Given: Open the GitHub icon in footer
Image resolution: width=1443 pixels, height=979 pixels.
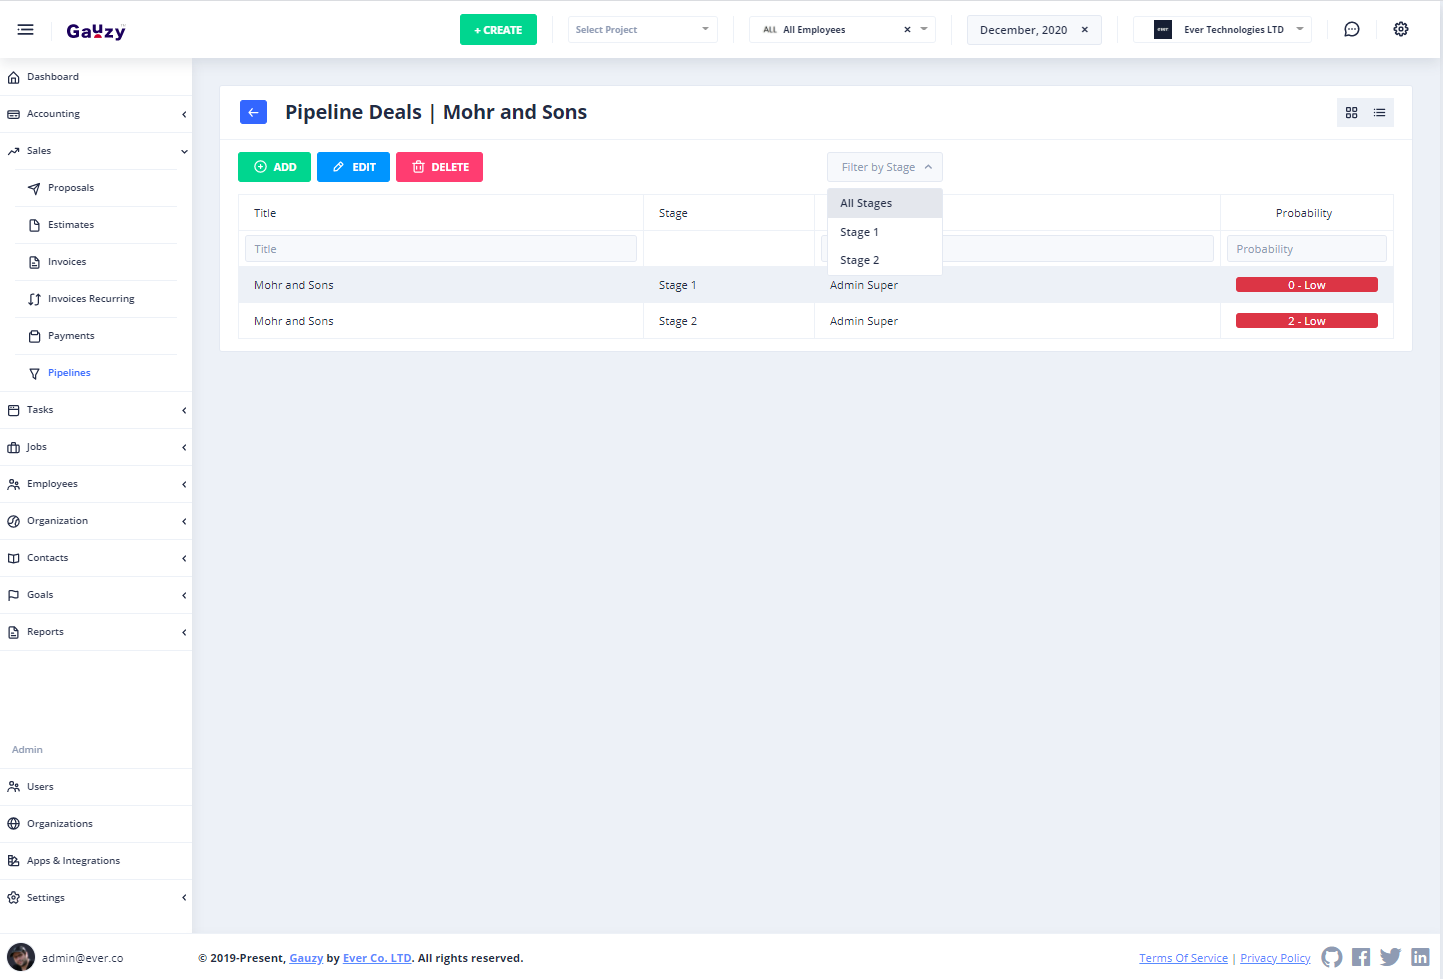Looking at the screenshot, I should click(x=1331, y=957).
